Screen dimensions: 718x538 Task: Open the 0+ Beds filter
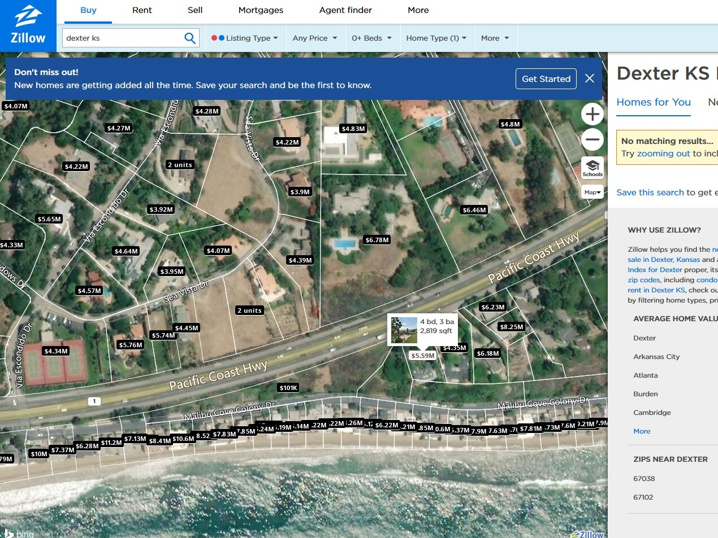pos(371,38)
